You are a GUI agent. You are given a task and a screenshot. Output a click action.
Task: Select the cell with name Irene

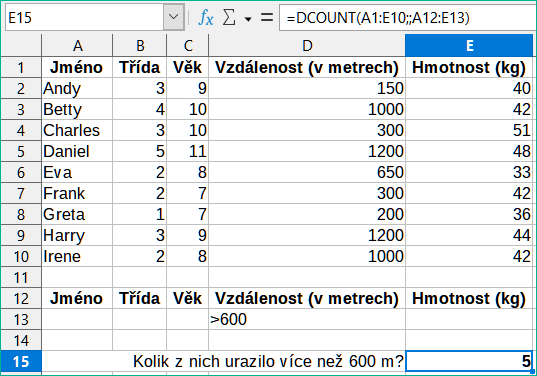click(x=77, y=256)
